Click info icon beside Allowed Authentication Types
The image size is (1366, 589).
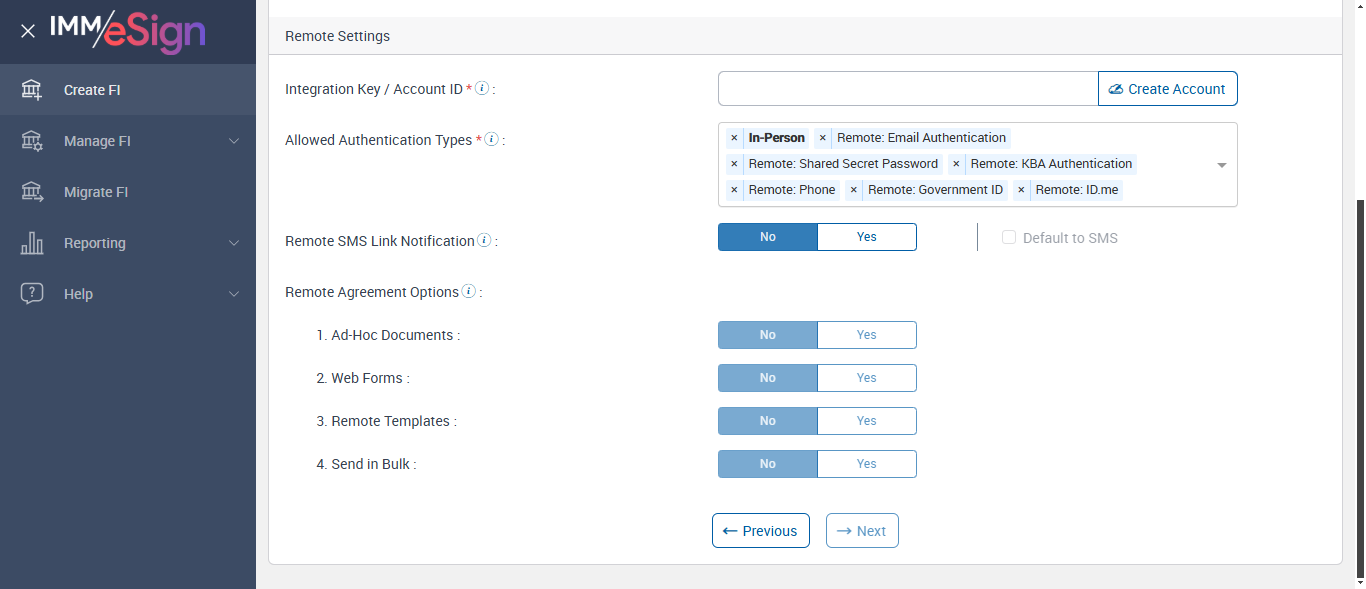click(x=491, y=139)
